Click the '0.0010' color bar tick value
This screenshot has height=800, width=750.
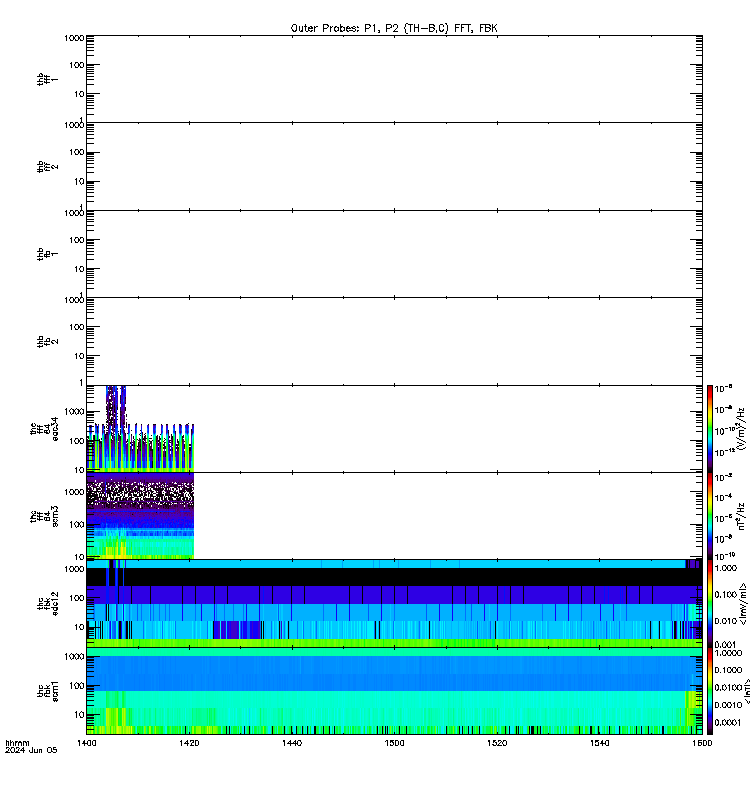728,705
